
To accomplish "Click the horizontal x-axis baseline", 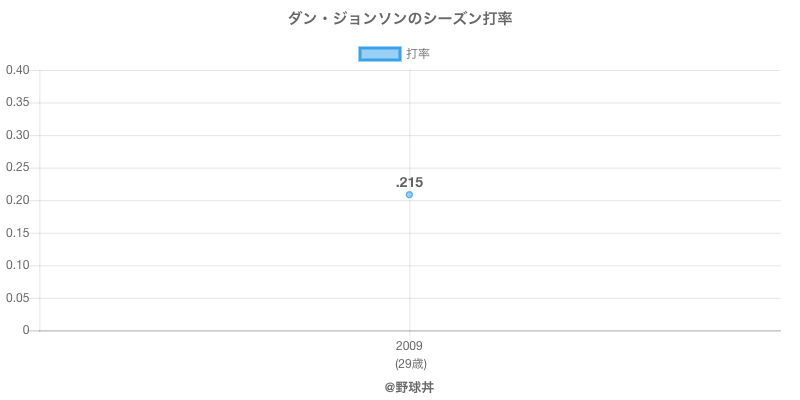I will click(600, 330).
